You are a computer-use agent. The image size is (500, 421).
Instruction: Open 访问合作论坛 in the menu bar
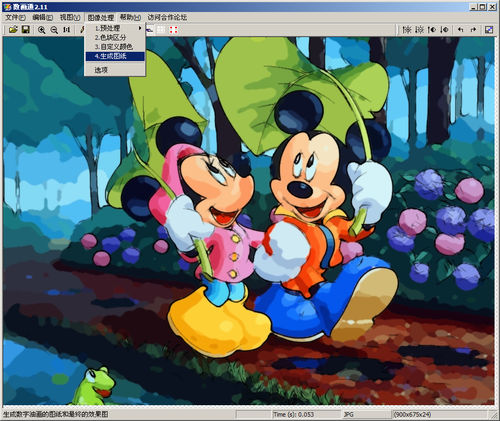pyautogui.click(x=167, y=17)
